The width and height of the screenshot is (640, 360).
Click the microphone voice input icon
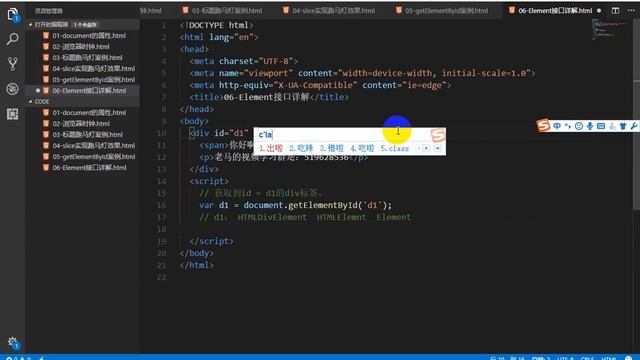coord(590,126)
